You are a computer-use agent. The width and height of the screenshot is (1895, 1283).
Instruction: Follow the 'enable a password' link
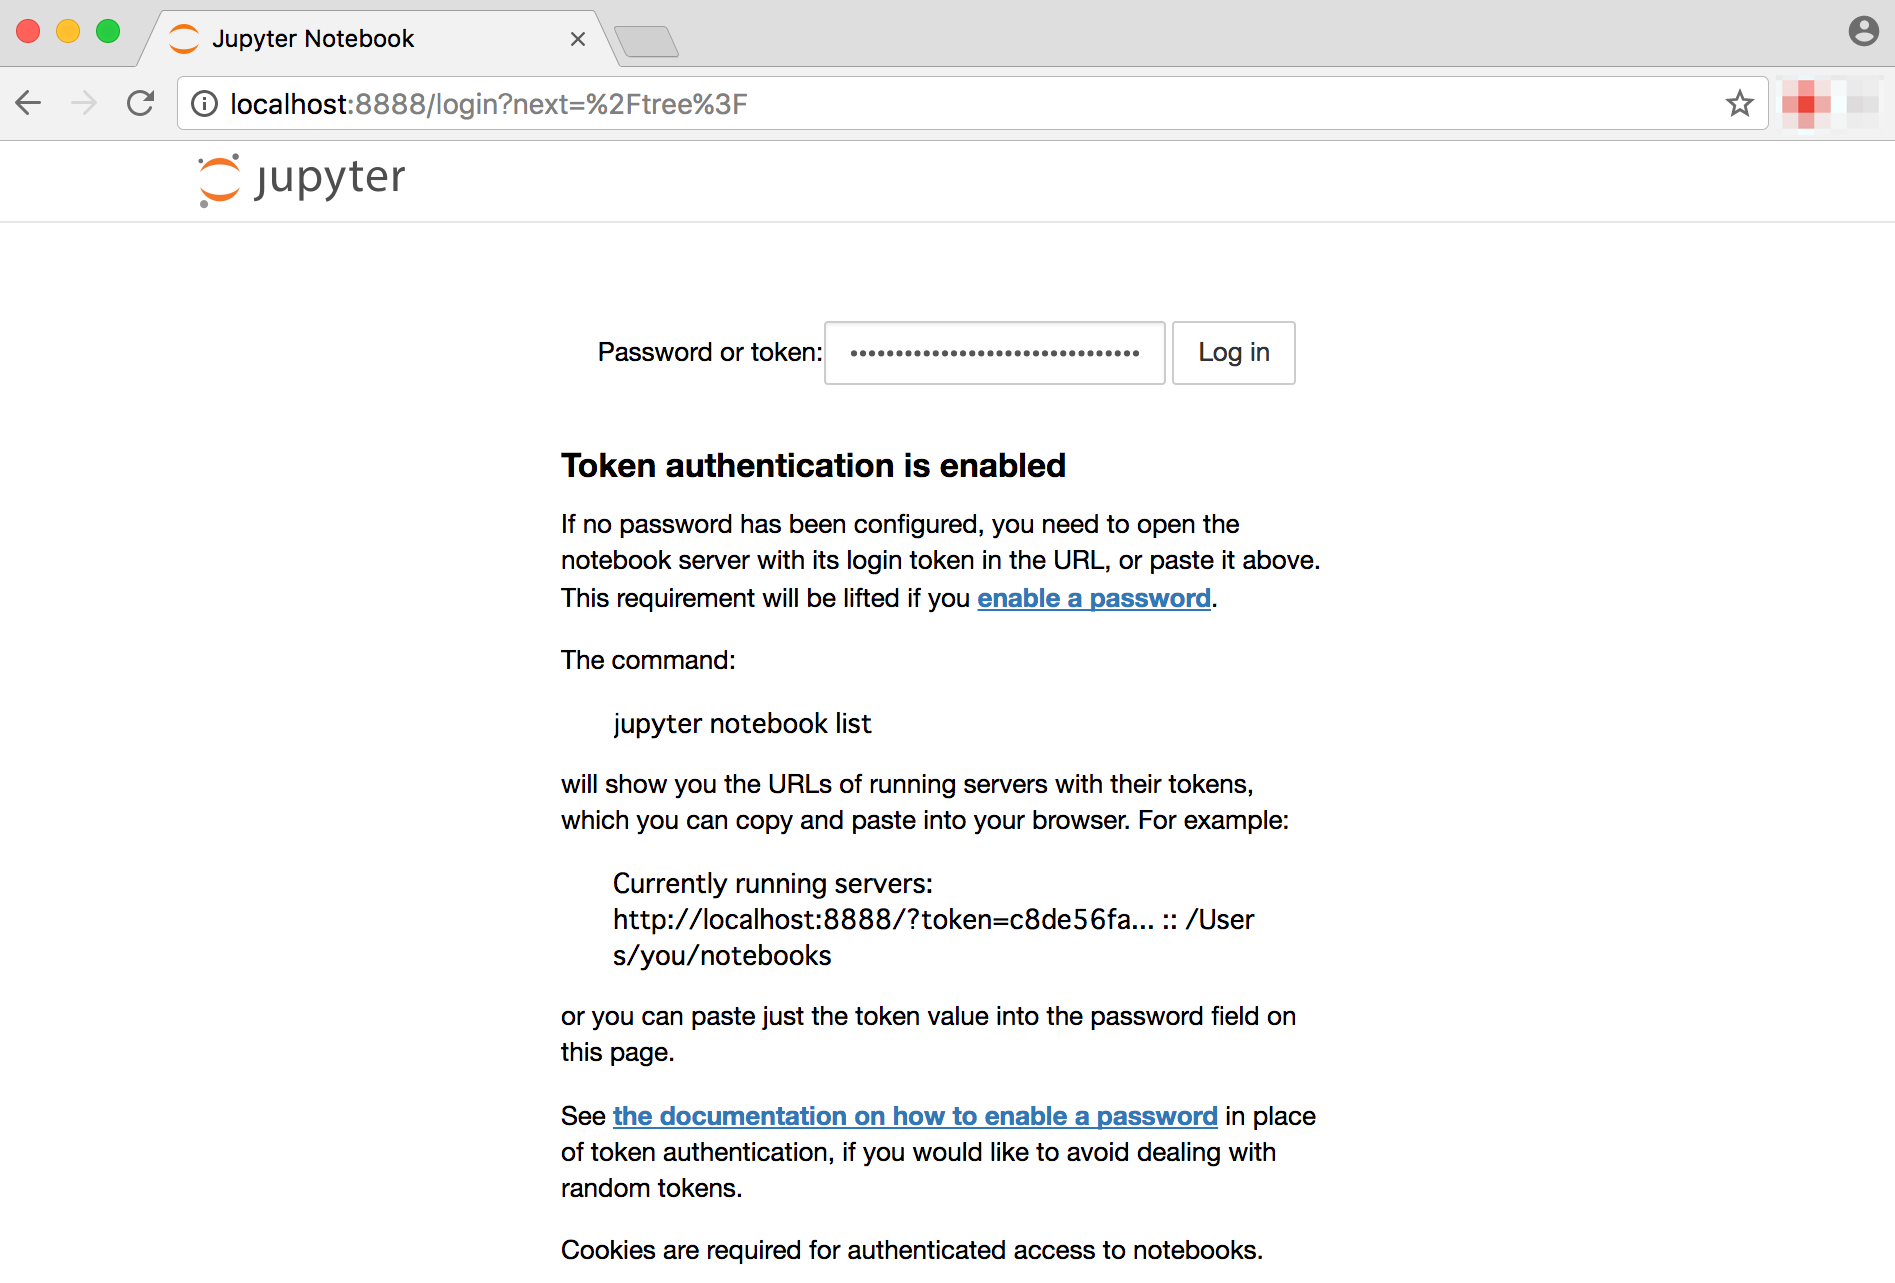tap(1094, 598)
